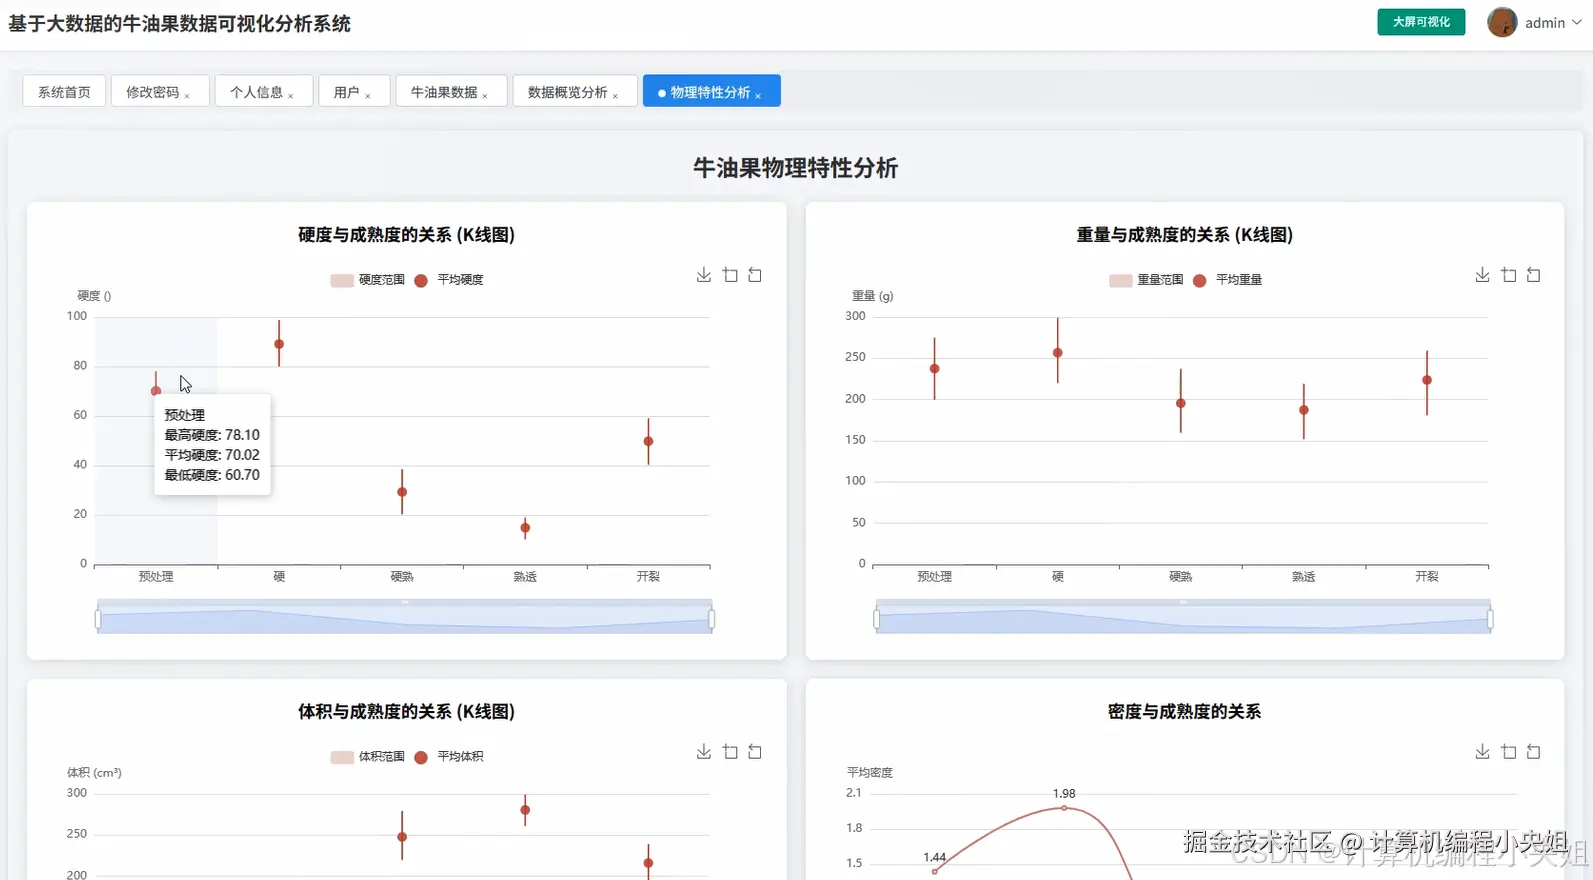The height and width of the screenshot is (880, 1593).
Task: Toggle 平均体积 legend series
Action: pos(449,757)
